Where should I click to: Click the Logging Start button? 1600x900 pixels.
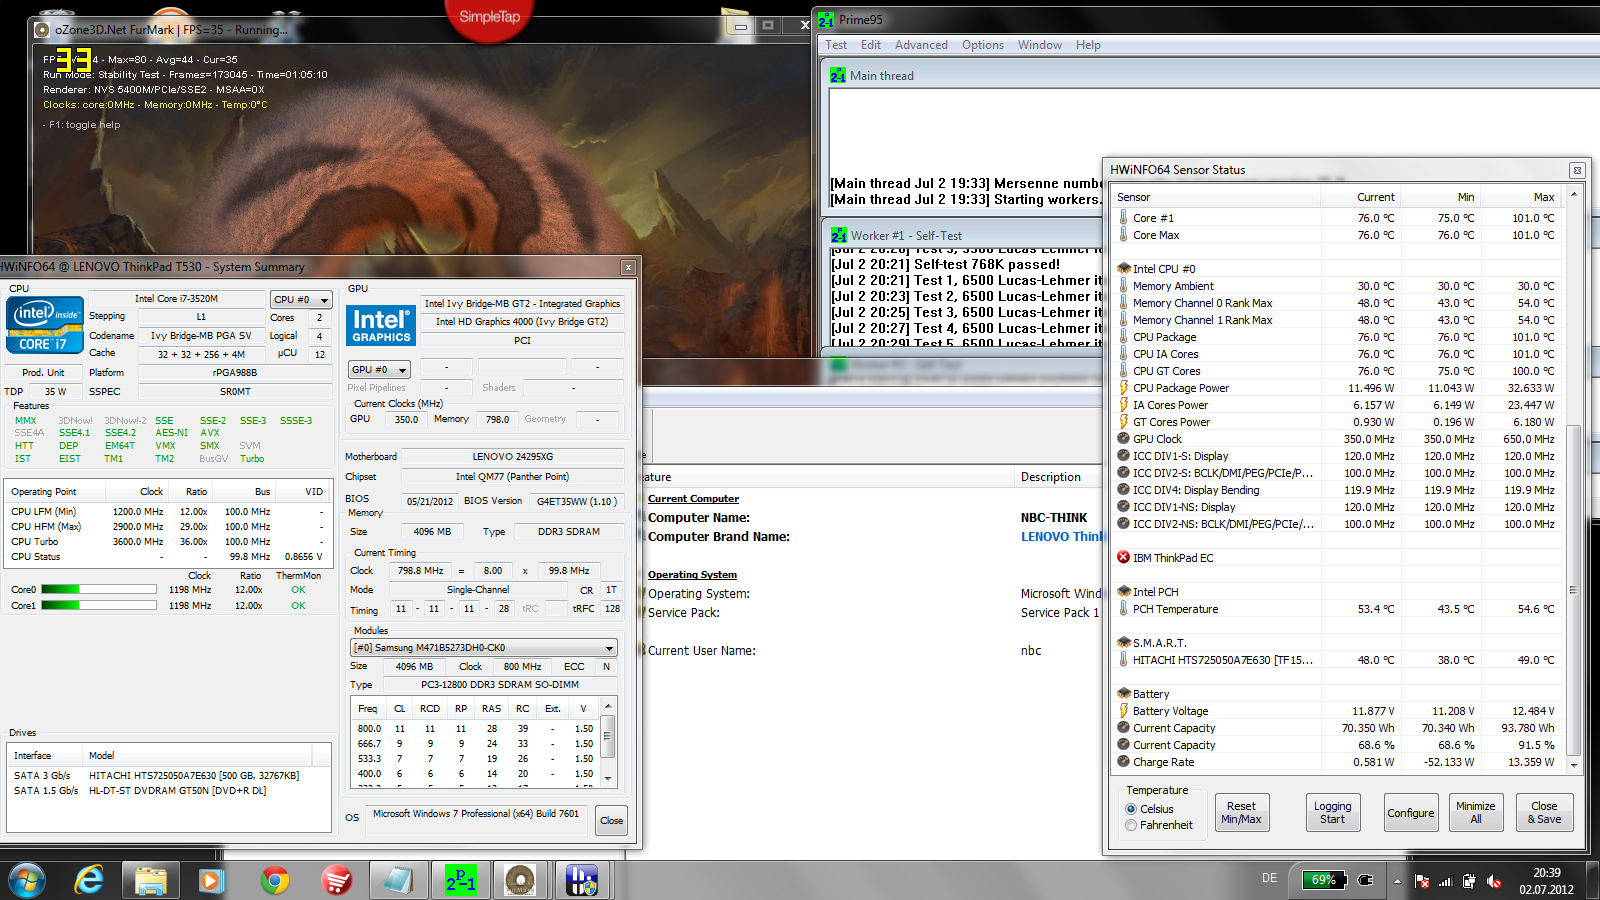(1332, 813)
